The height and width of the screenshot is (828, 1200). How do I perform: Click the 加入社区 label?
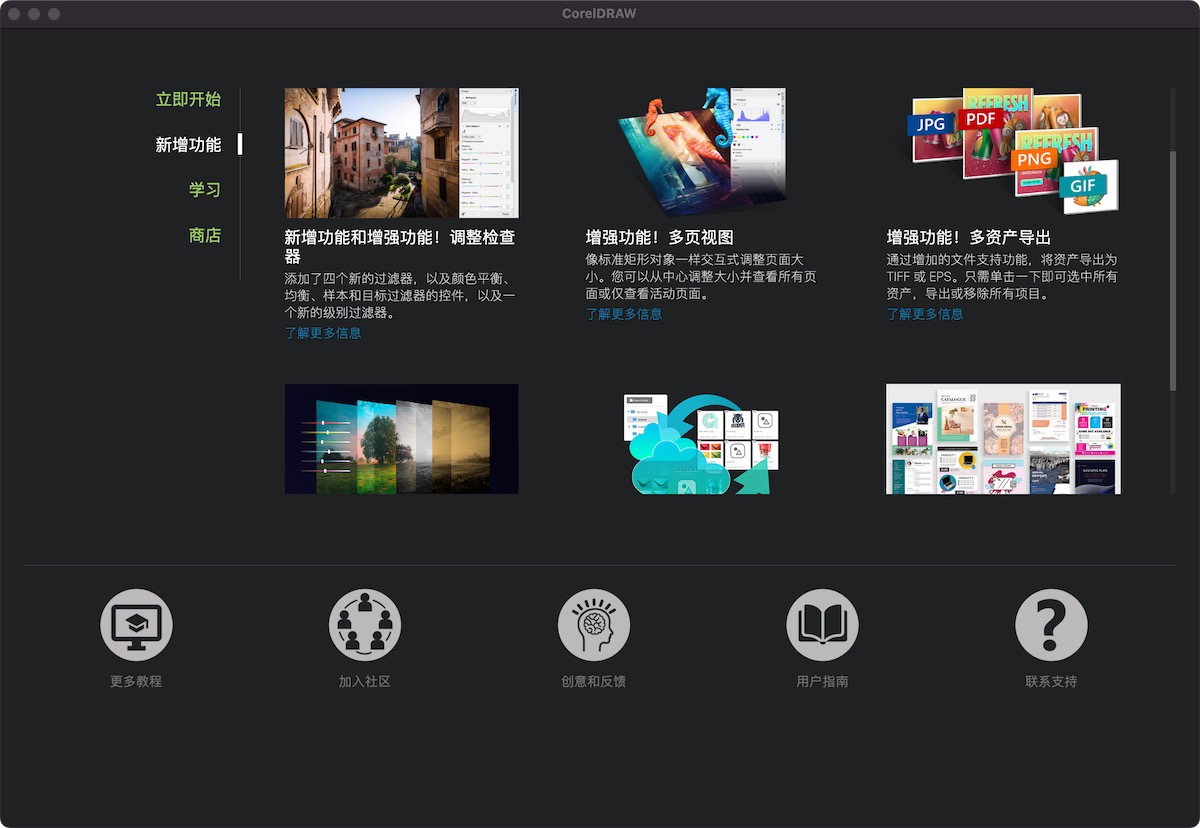pos(365,682)
